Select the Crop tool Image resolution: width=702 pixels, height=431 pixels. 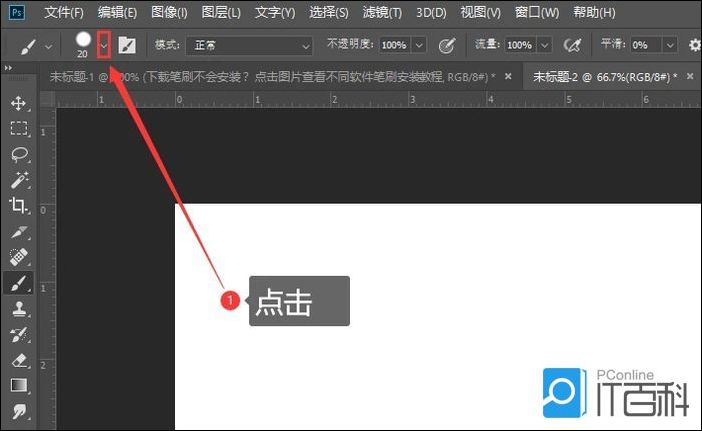click(18, 205)
